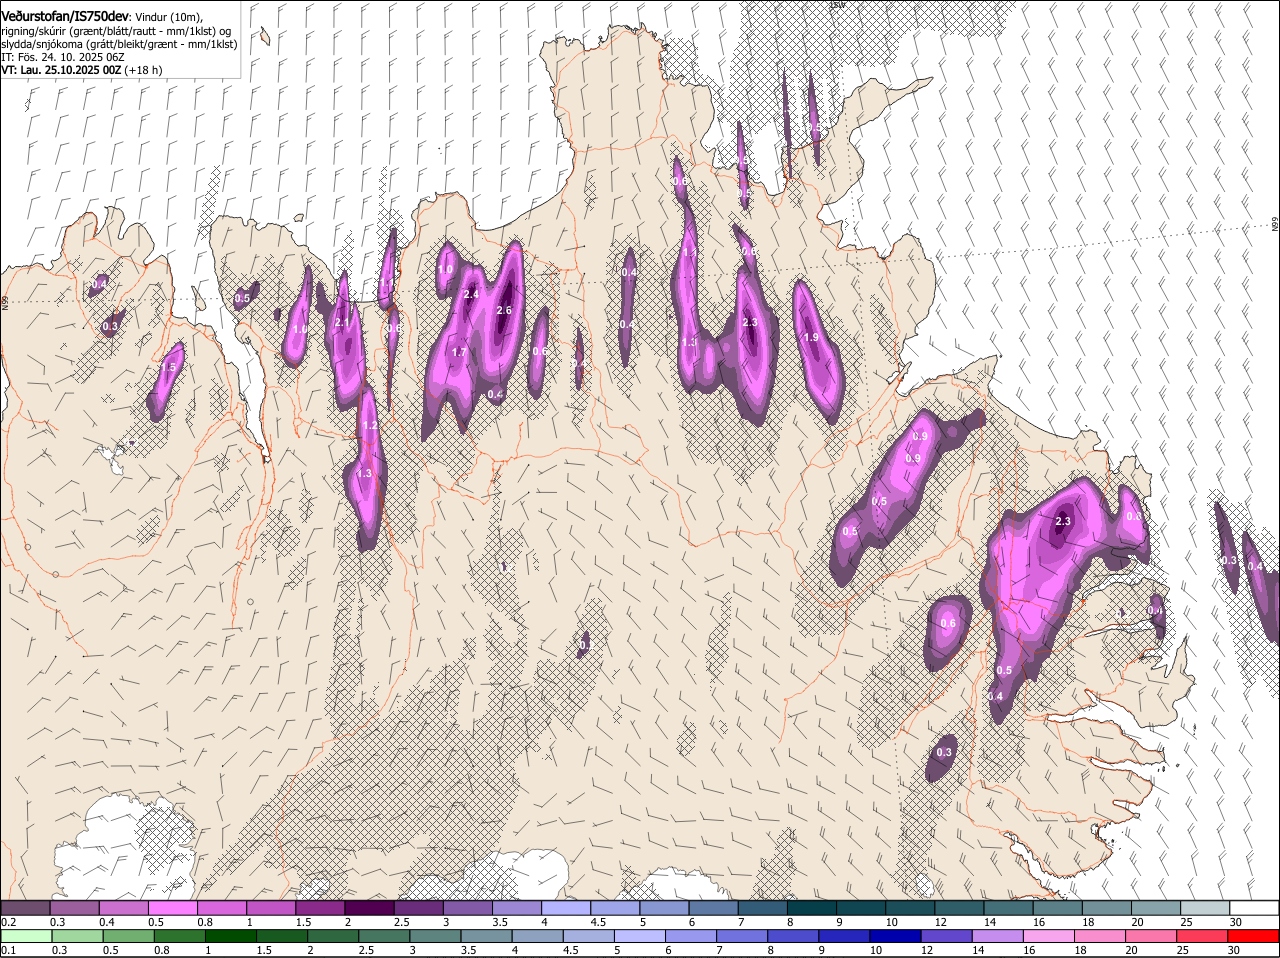Select the top legend swatch for 1.5–2
The height and width of the screenshot is (958, 1280).
tap(320, 907)
